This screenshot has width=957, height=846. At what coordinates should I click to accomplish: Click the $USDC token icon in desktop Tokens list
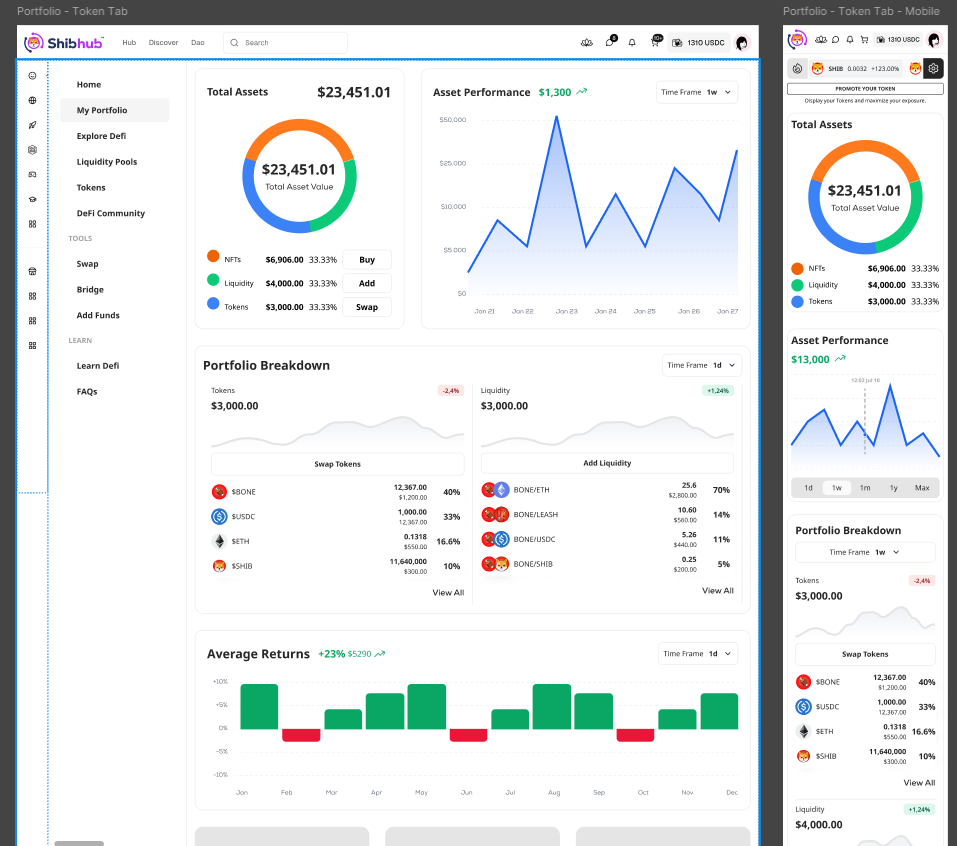click(219, 516)
